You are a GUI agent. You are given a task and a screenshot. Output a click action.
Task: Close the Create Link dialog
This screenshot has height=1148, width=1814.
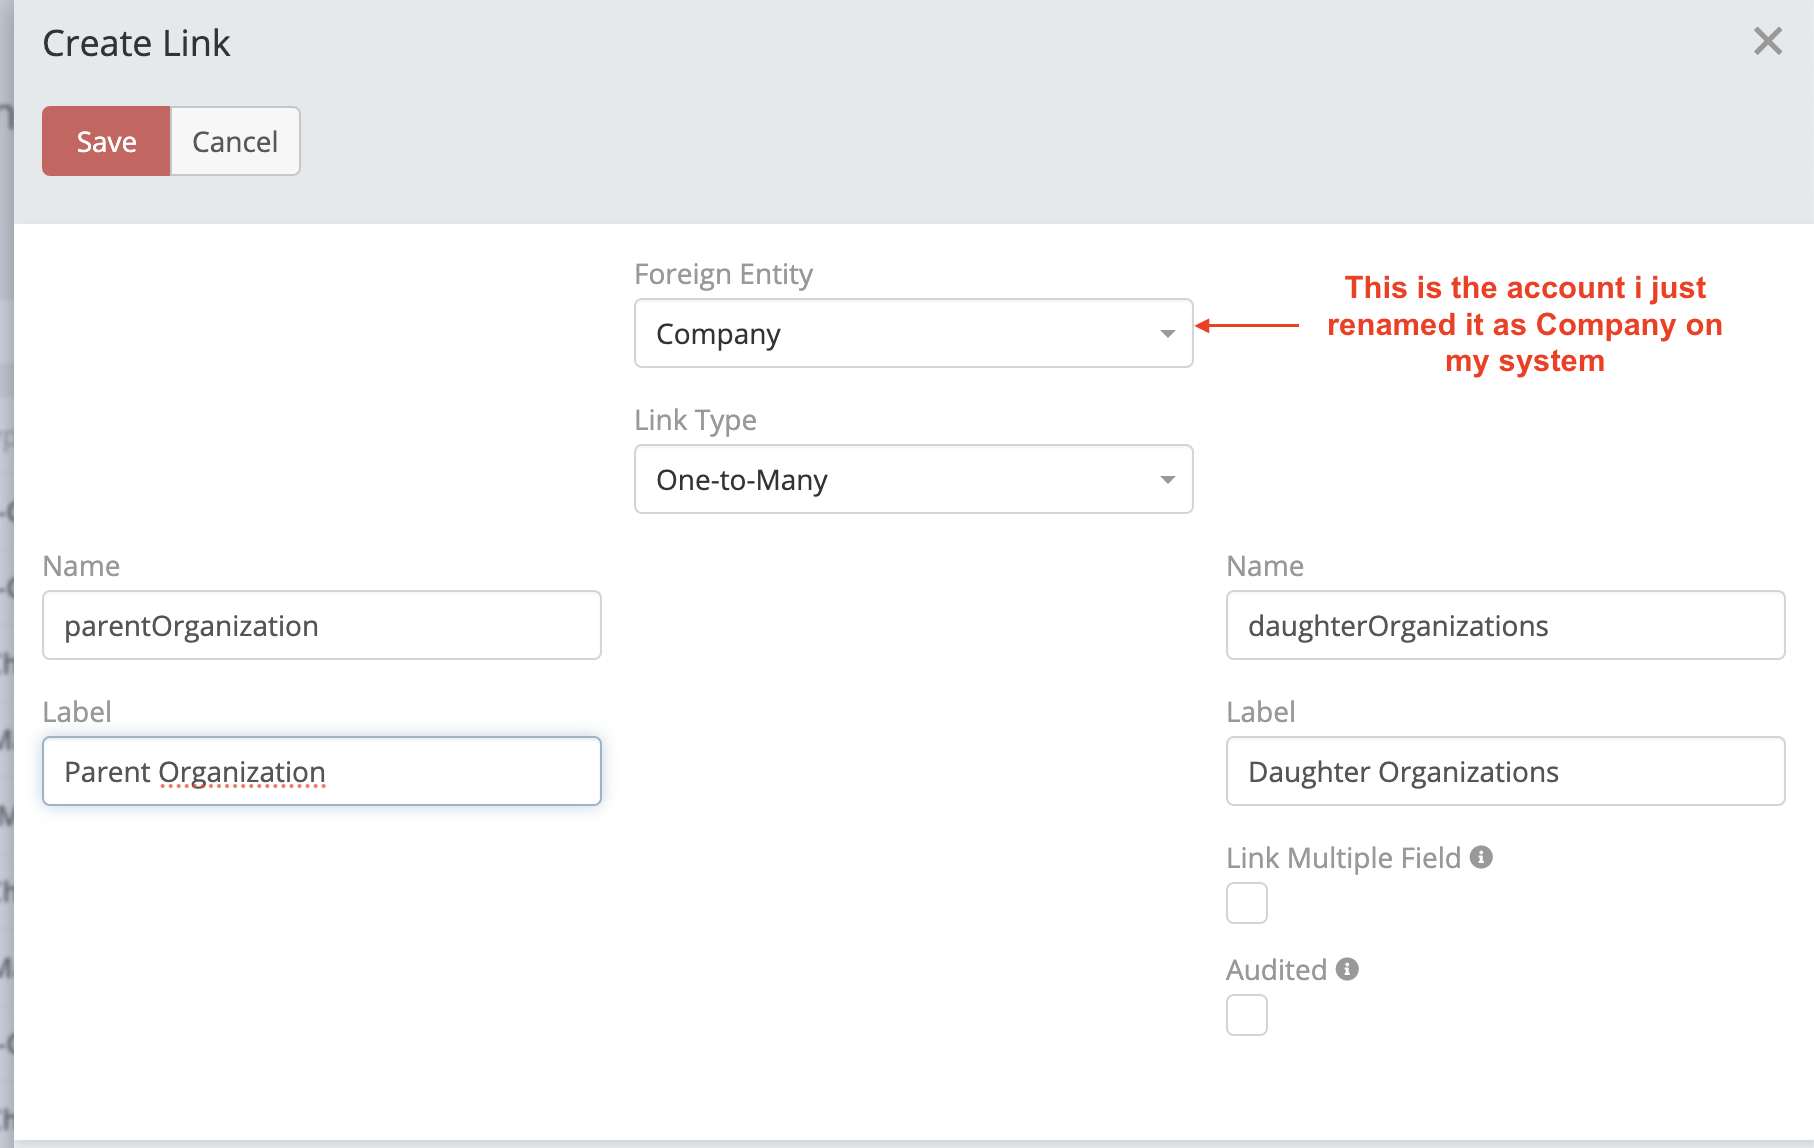[x=1767, y=41]
